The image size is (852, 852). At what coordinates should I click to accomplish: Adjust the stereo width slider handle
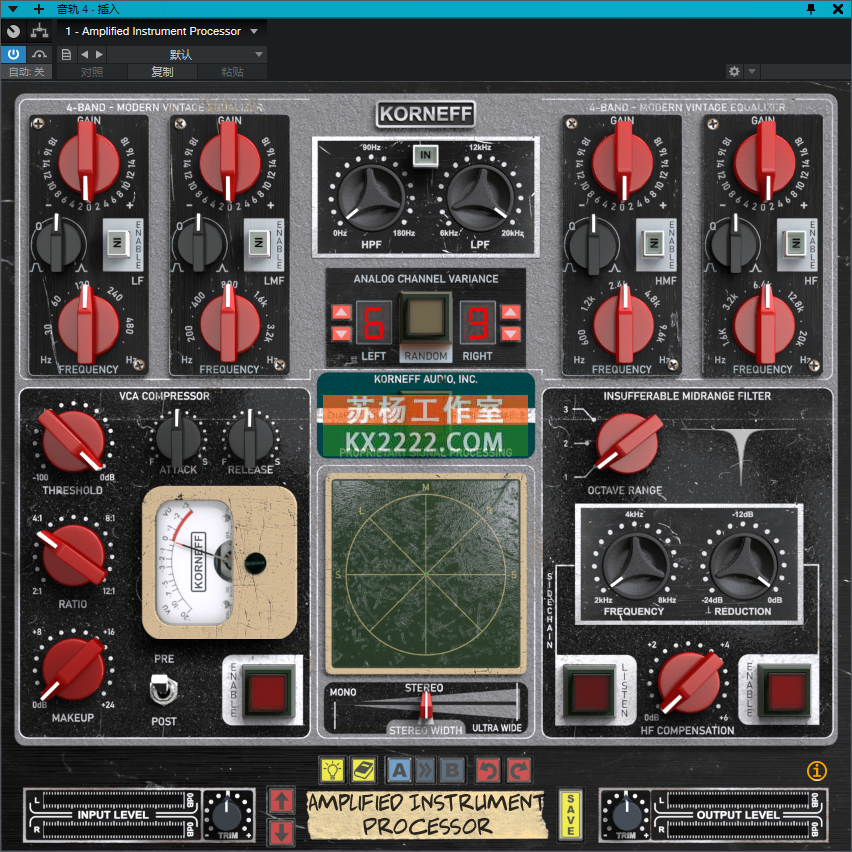coord(425,705)
